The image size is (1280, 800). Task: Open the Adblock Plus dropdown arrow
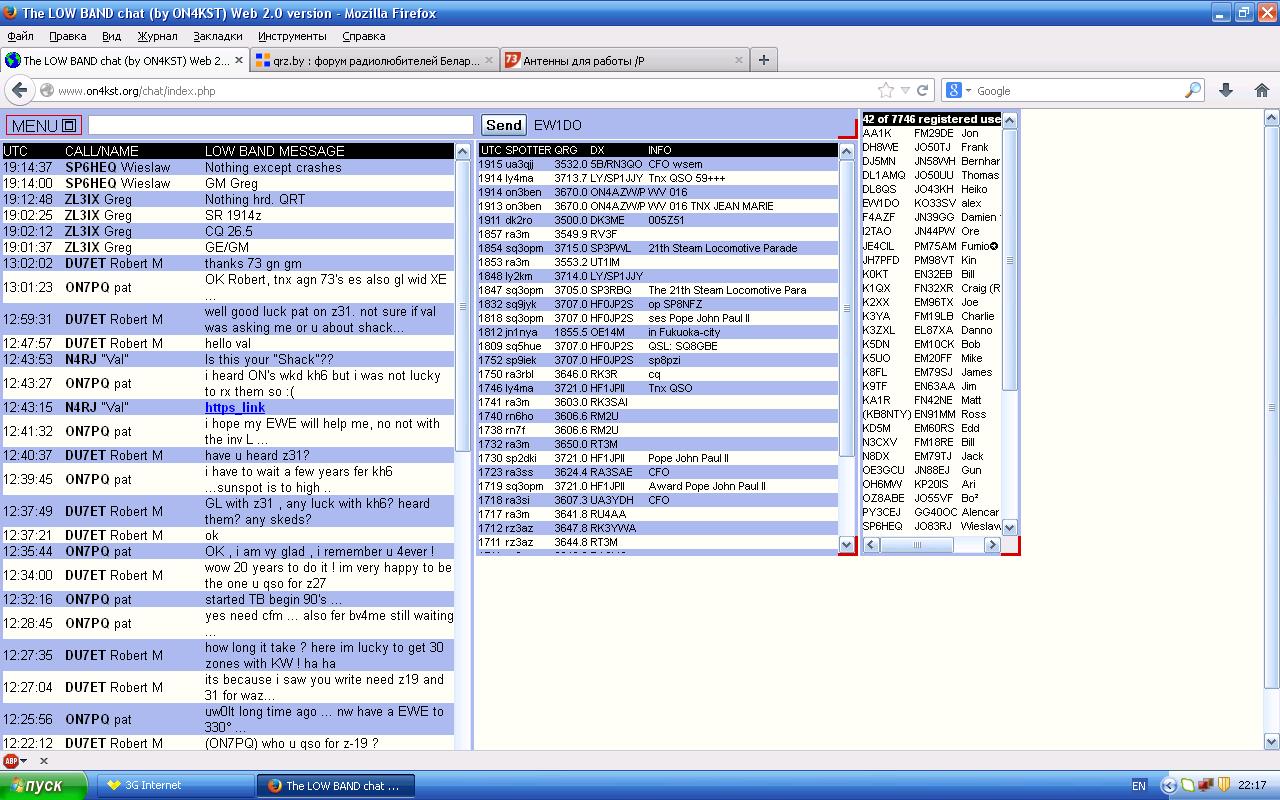24,762
